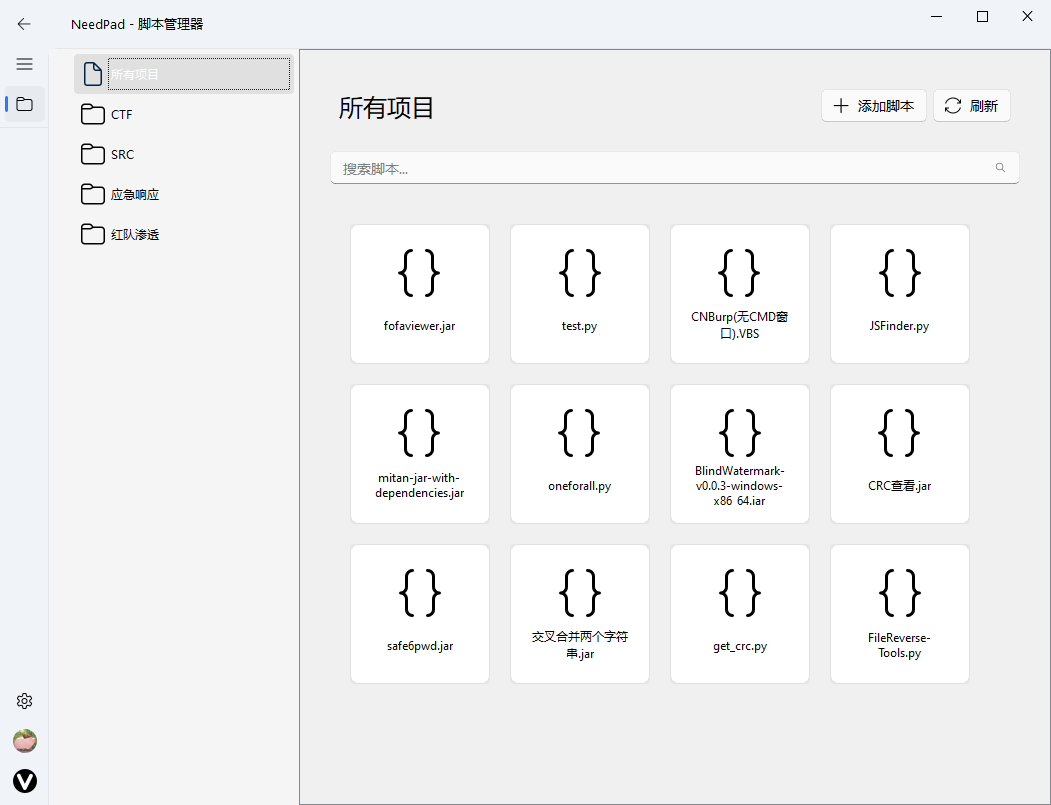Click the 添加脚本 button
Screen dimensions: 1051x805
tap(874, 106)
